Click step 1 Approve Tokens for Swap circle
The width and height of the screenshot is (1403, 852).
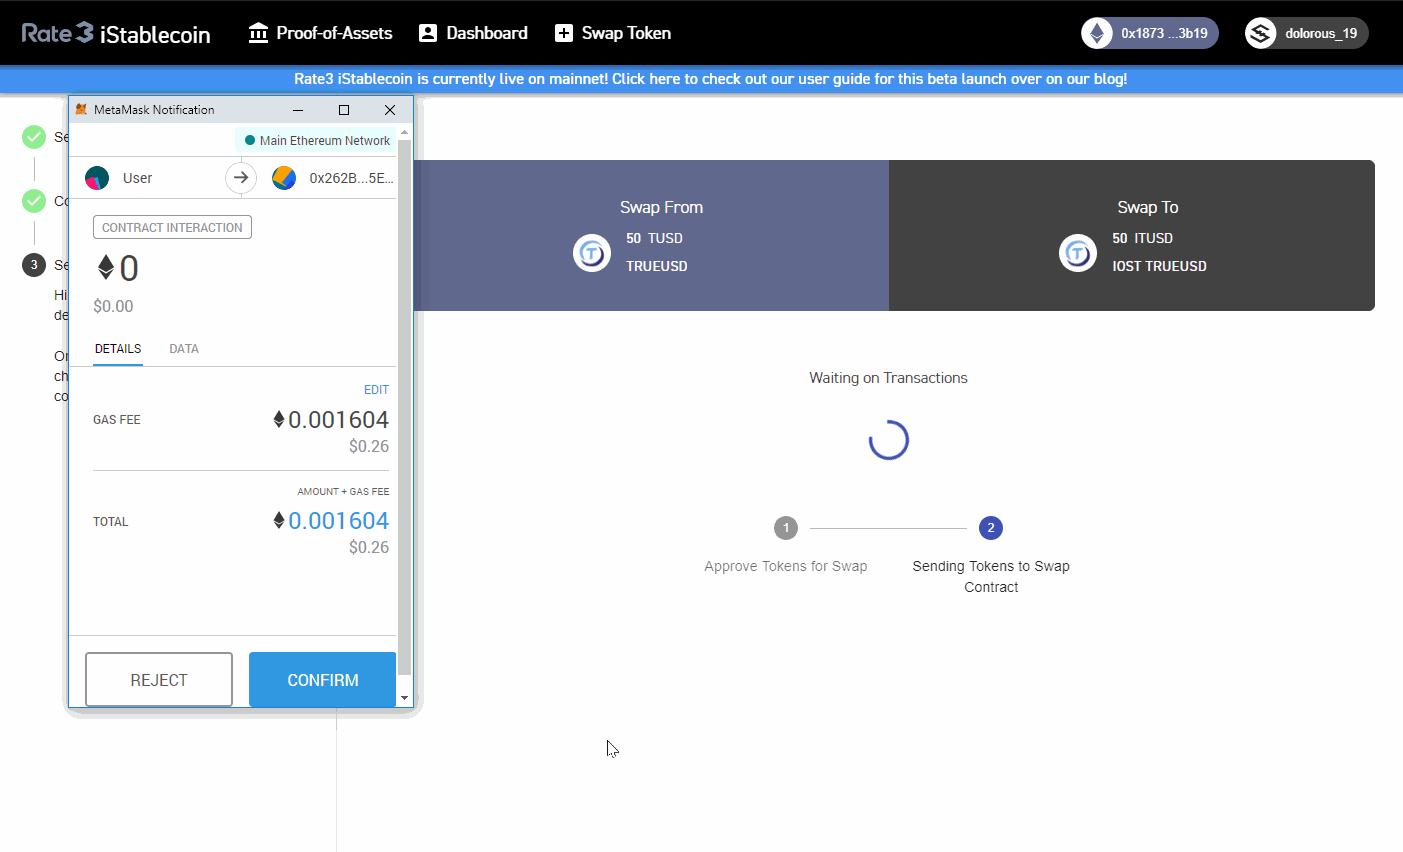click(786, 528)
